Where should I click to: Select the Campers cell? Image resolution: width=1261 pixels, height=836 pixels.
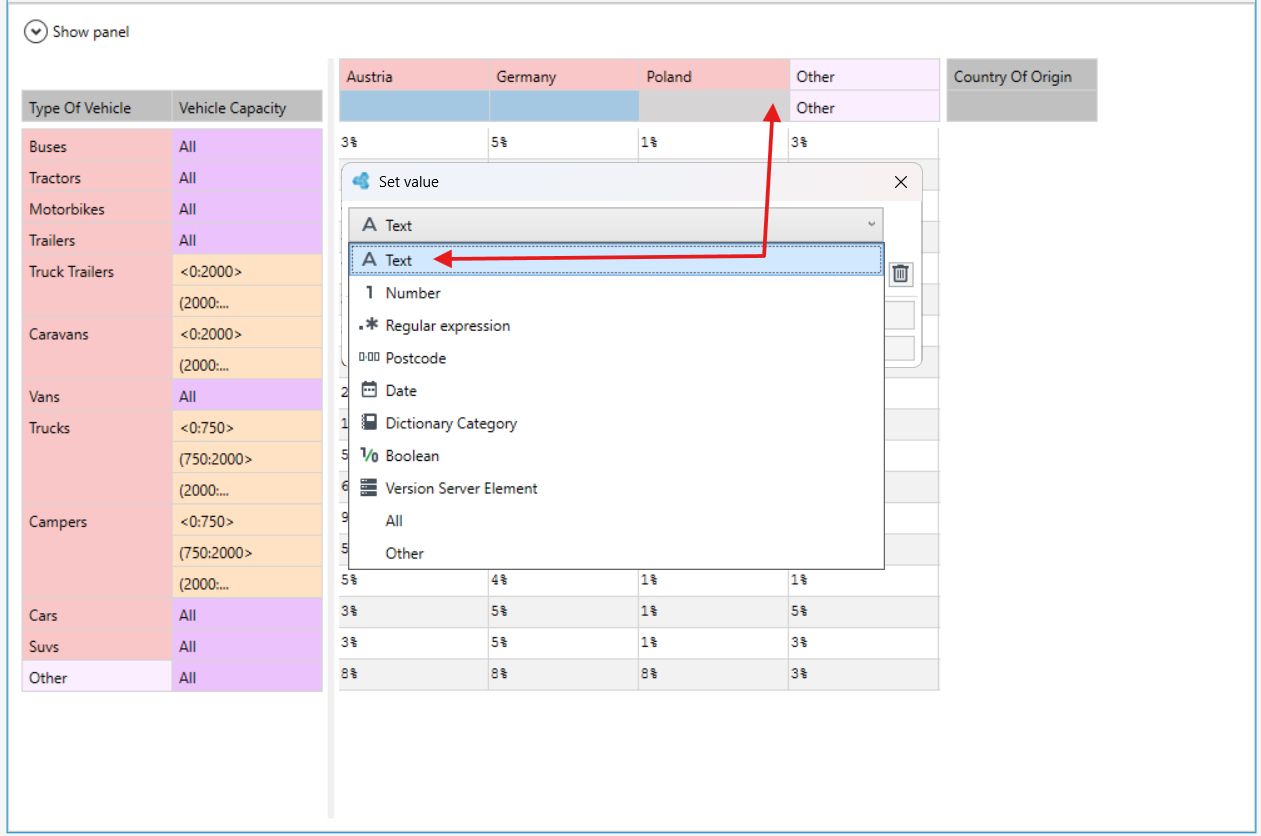coord(97,552)
